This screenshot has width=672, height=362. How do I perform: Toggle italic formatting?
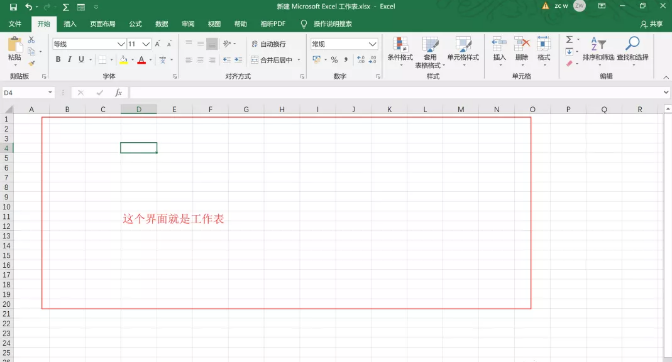click(69, 60)
